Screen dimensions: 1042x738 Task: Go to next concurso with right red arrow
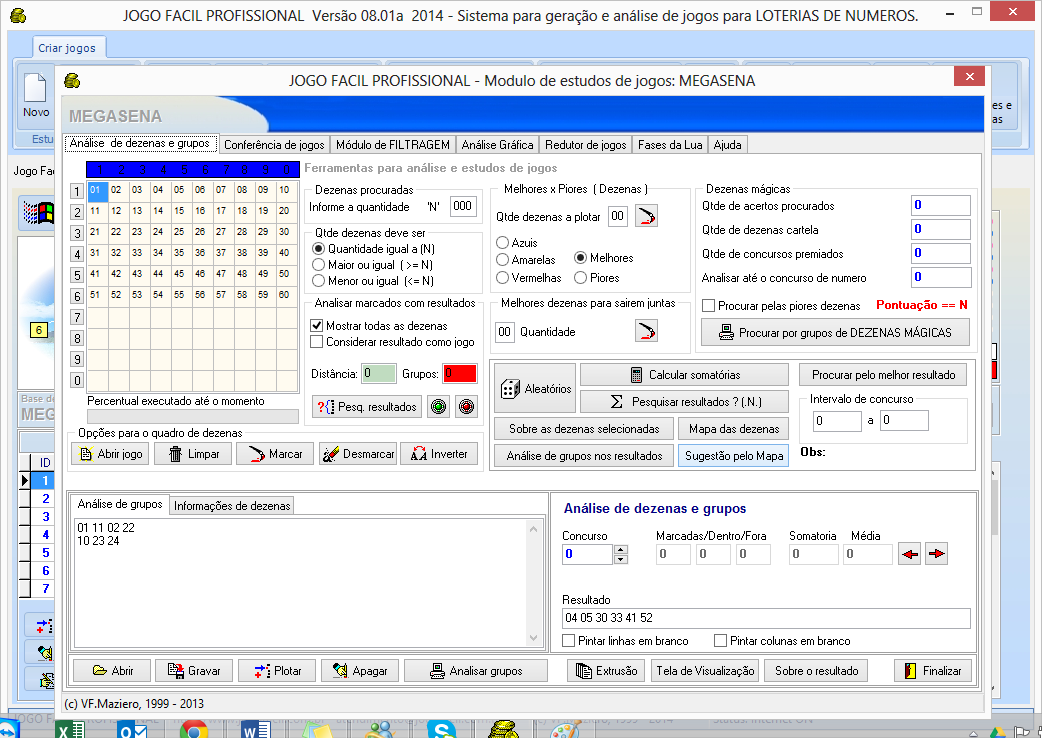[936, 554]
